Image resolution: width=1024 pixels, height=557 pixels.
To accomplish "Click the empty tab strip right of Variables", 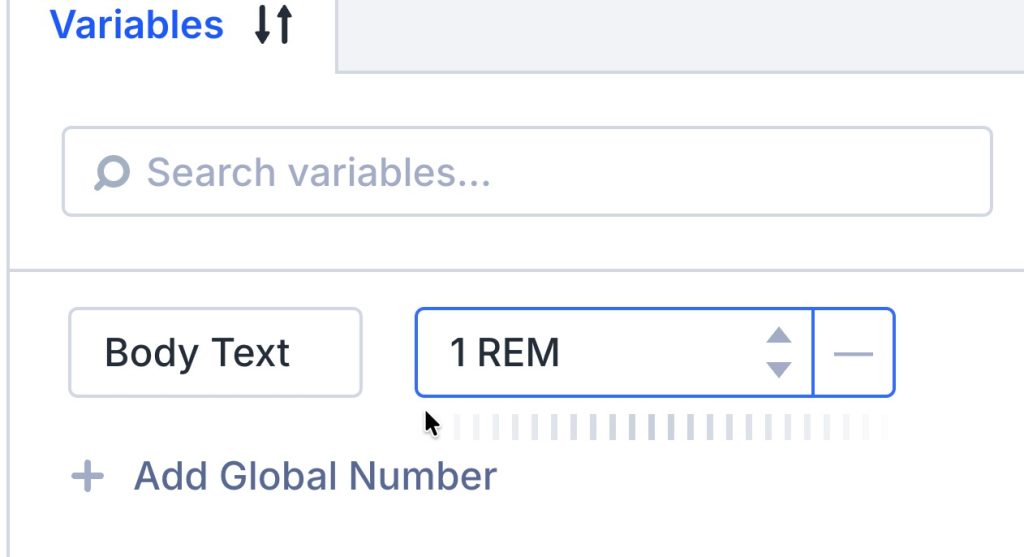I will [x=680, y=35].
